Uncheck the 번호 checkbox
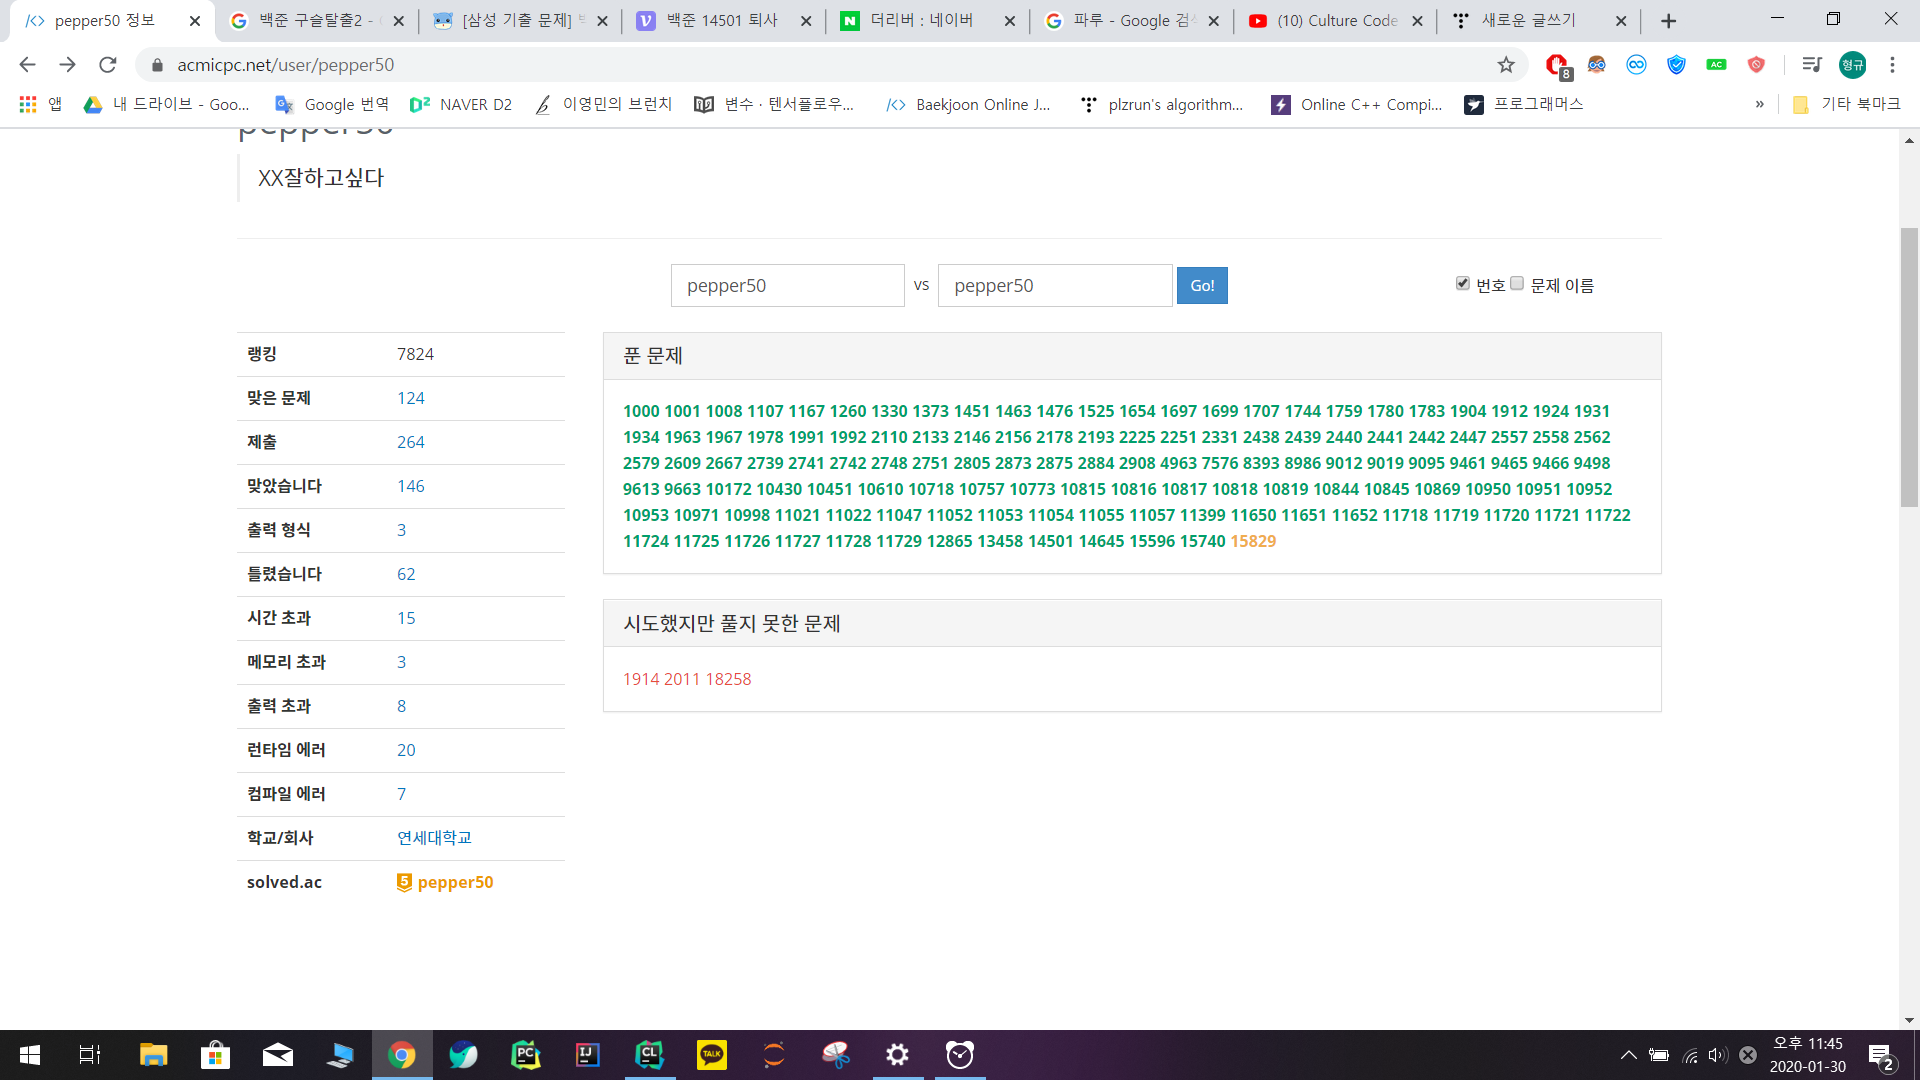 (x=1463, y=284)
